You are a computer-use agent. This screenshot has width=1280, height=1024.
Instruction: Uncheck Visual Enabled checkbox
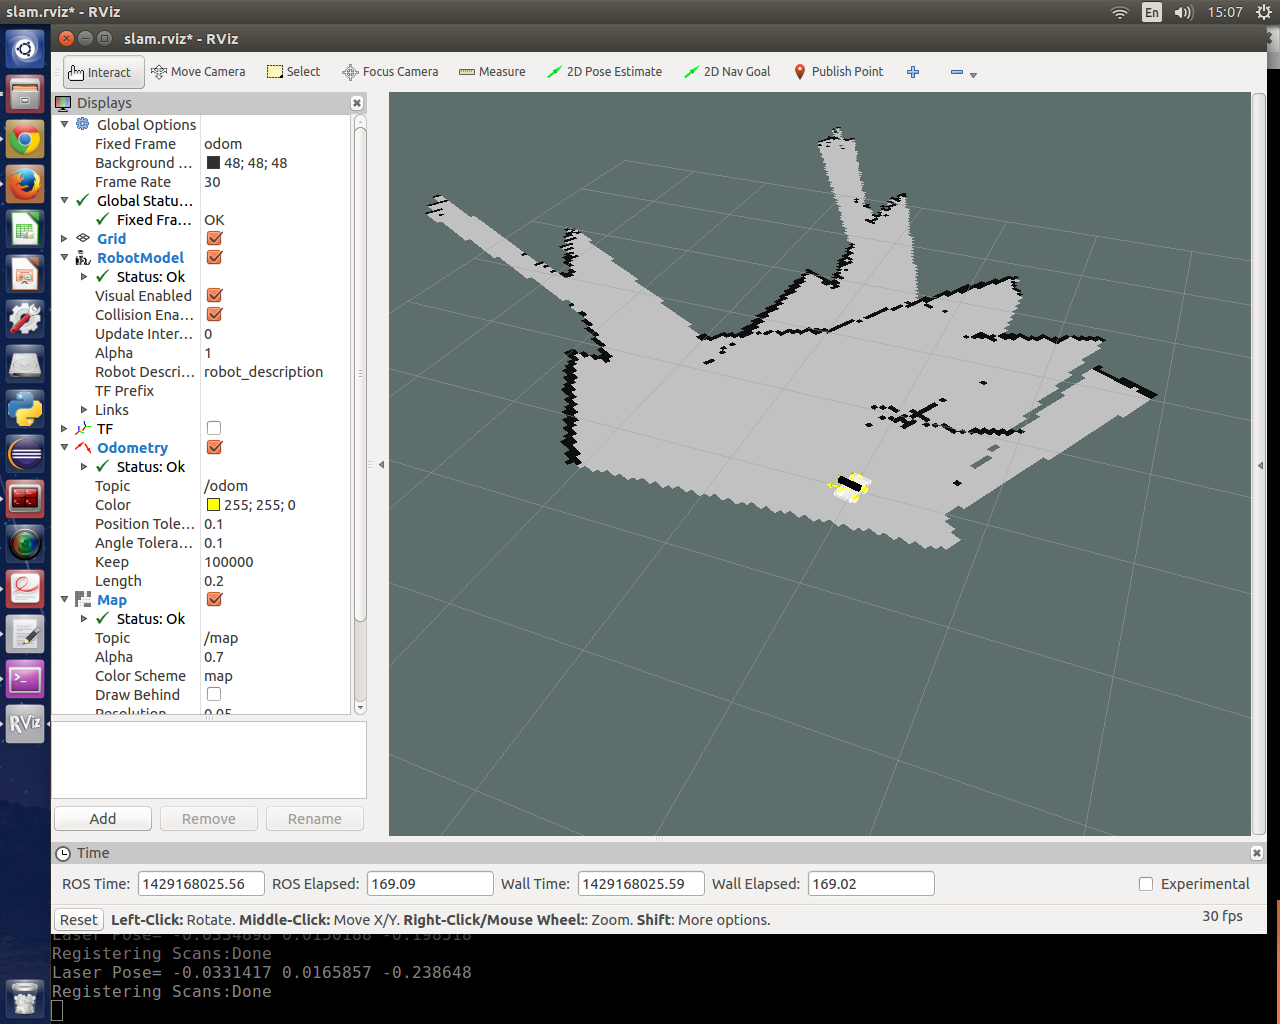(214, 295)
